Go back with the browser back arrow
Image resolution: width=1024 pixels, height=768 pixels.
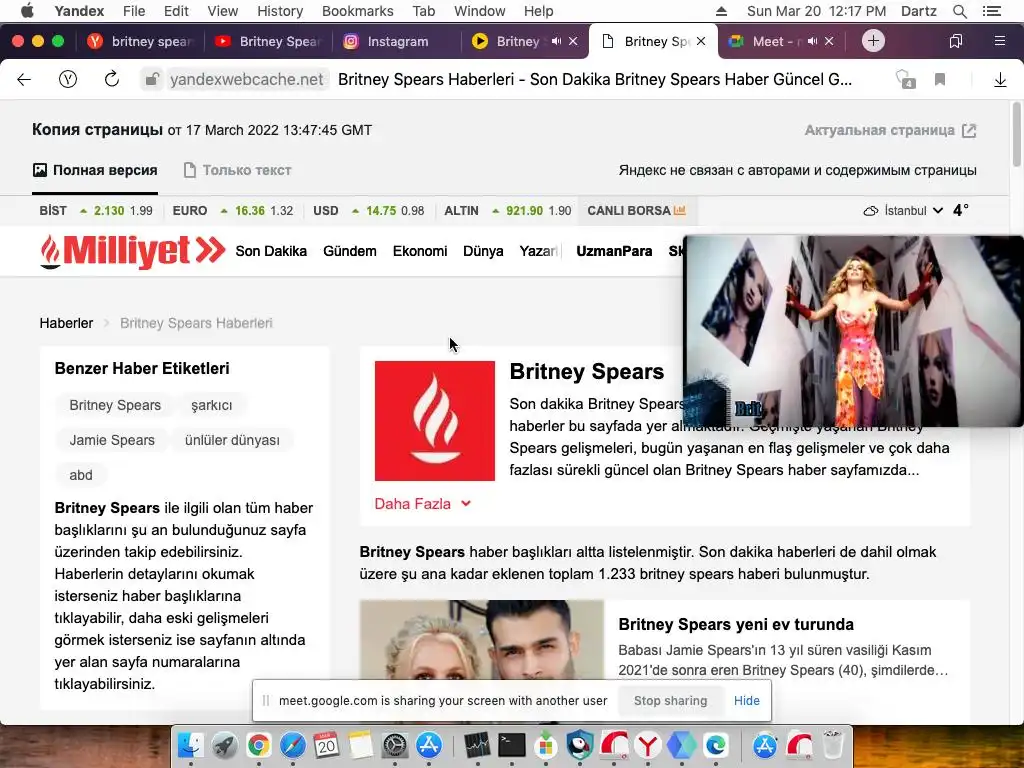tap(24, 80)
